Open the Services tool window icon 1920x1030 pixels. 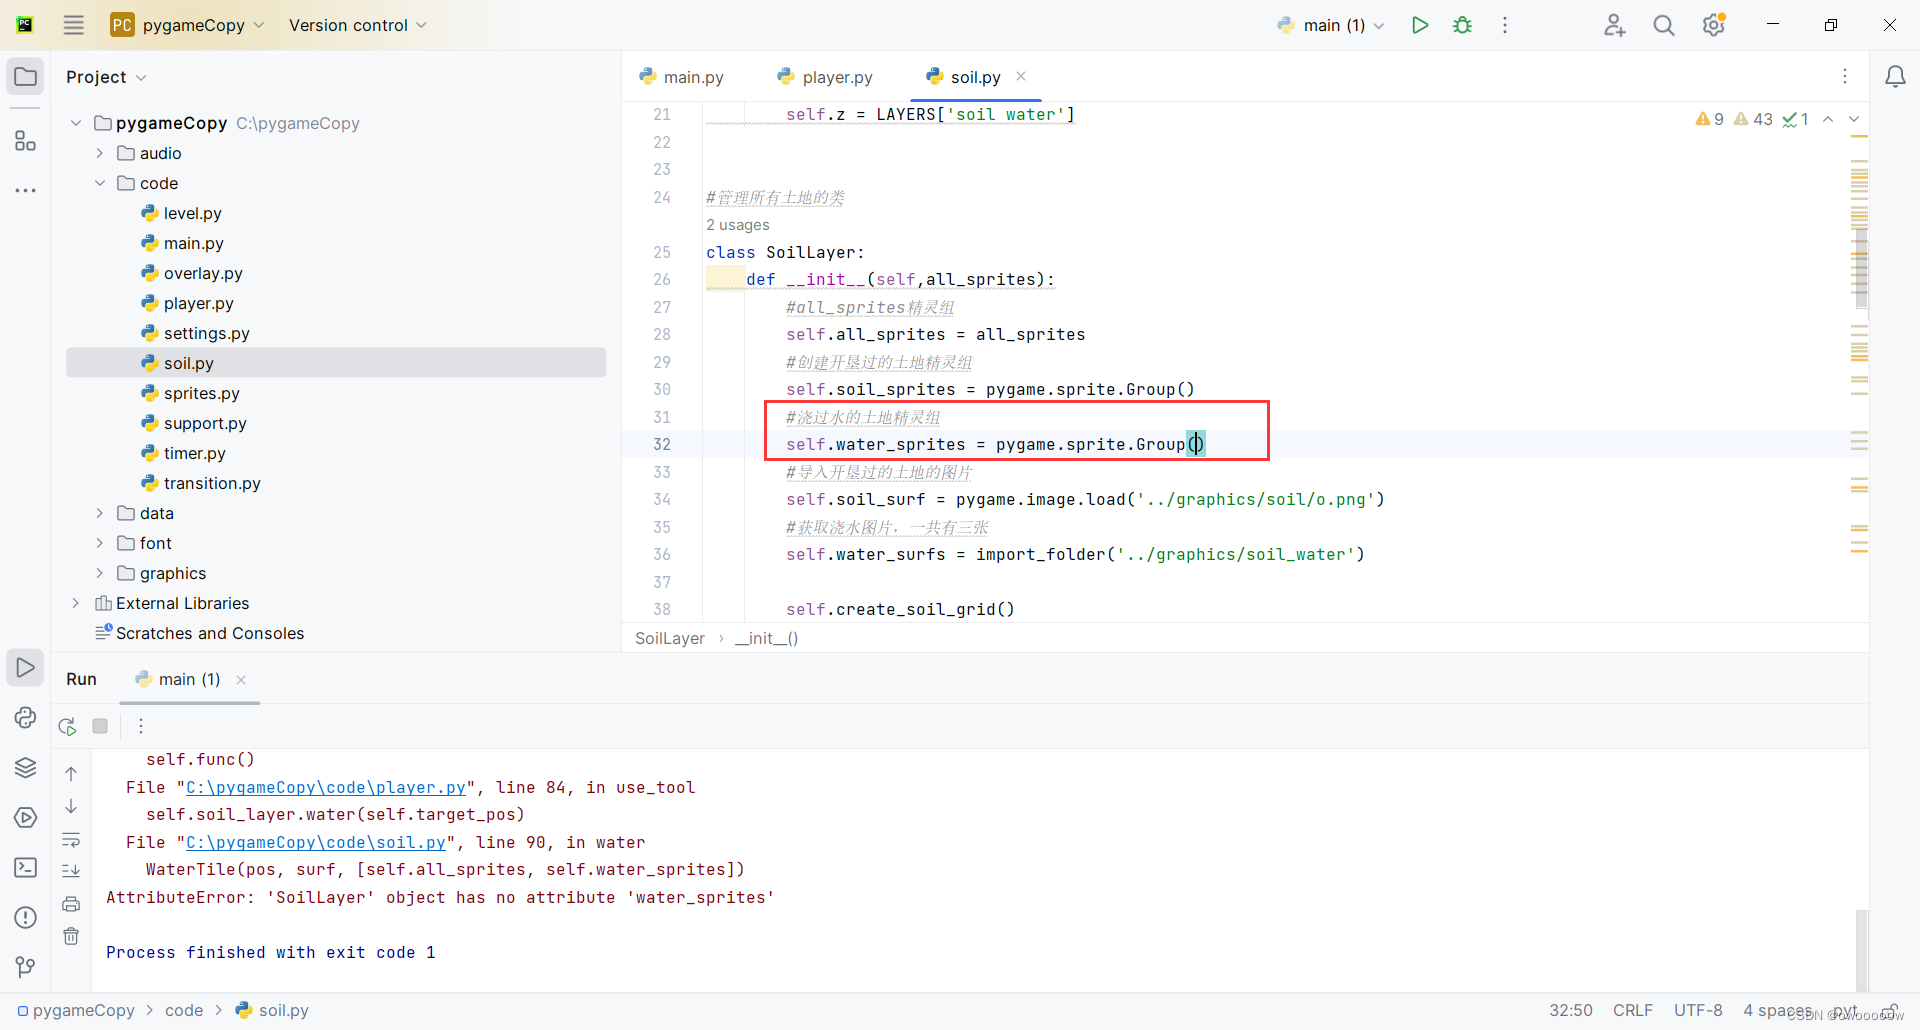pos(25,817)
